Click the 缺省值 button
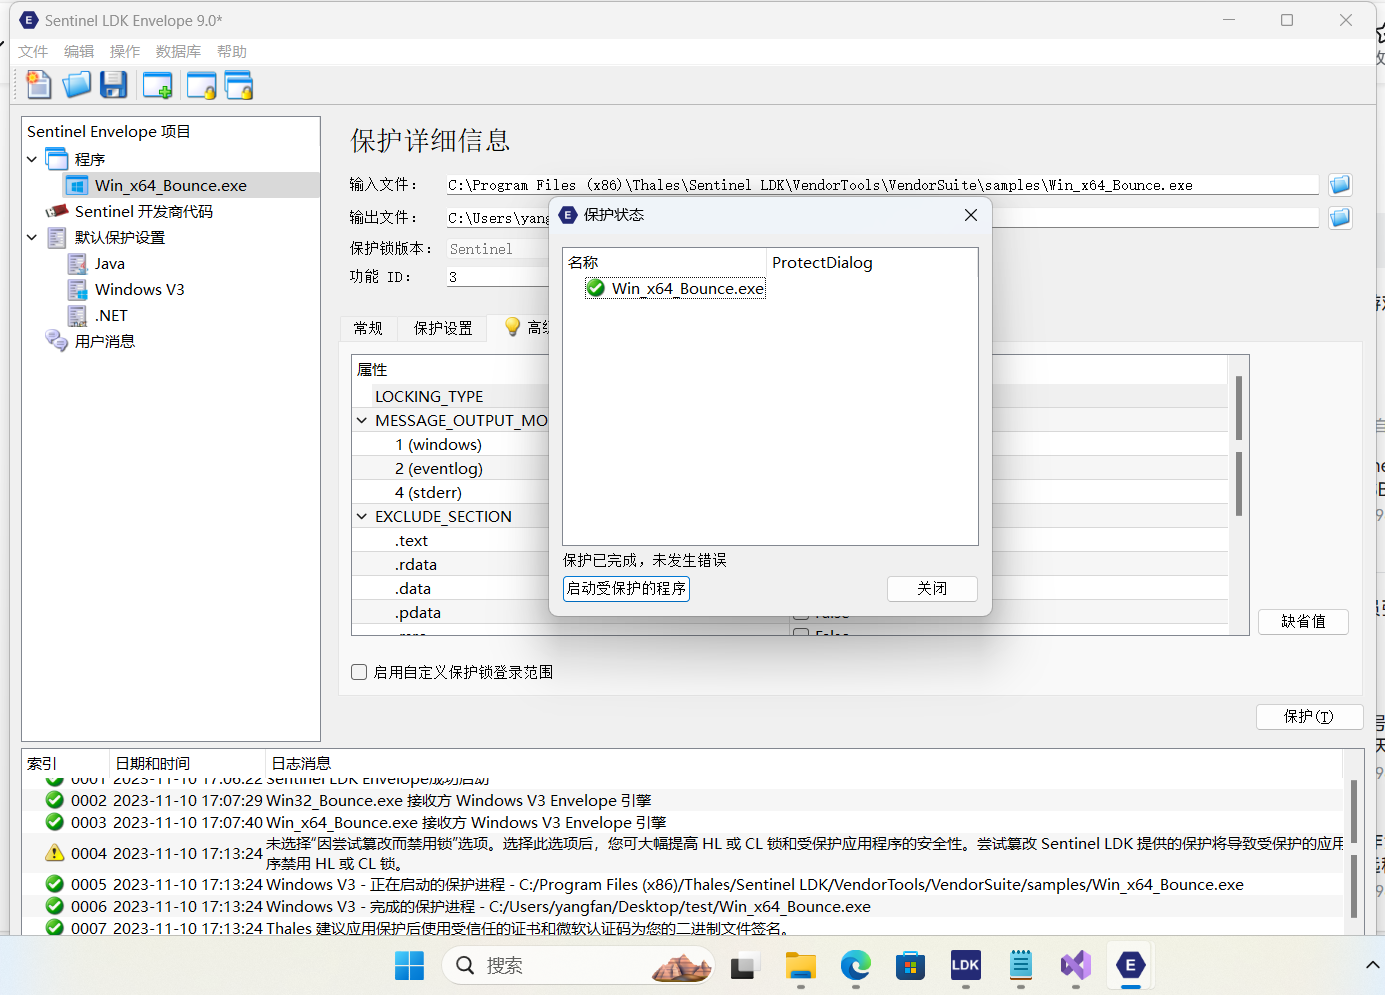 point(1303,622)
